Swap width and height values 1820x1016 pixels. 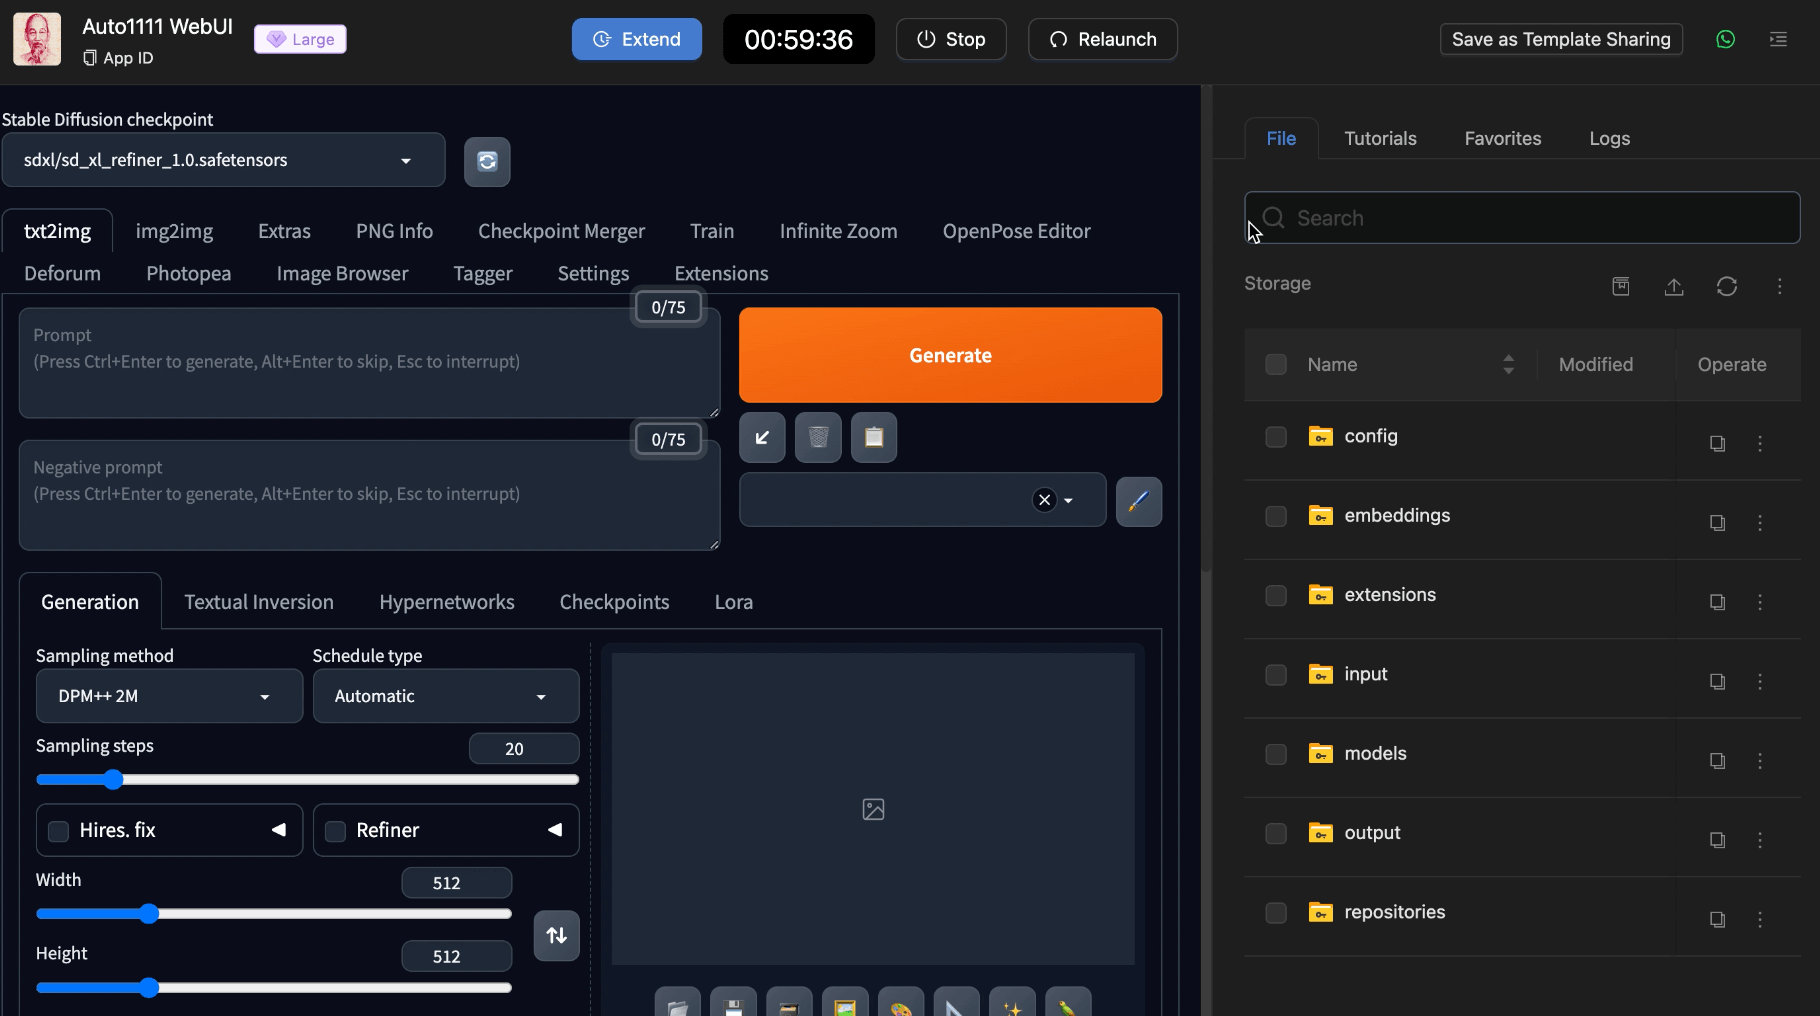[557, 935]
